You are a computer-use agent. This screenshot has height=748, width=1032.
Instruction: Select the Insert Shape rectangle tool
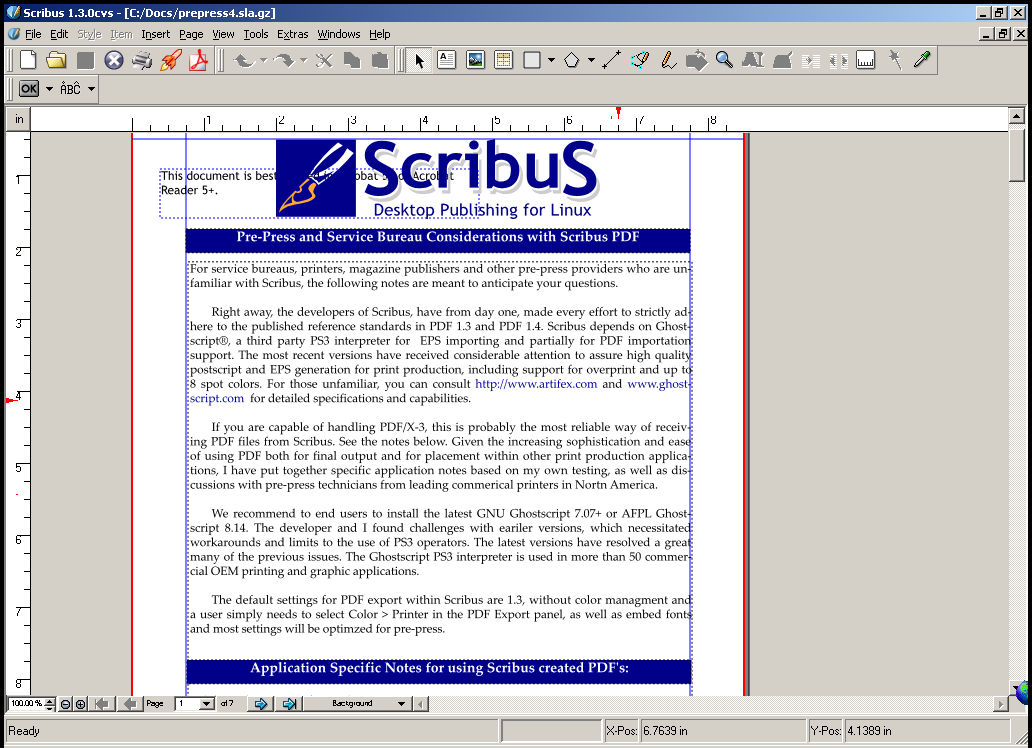coord(532,60)
